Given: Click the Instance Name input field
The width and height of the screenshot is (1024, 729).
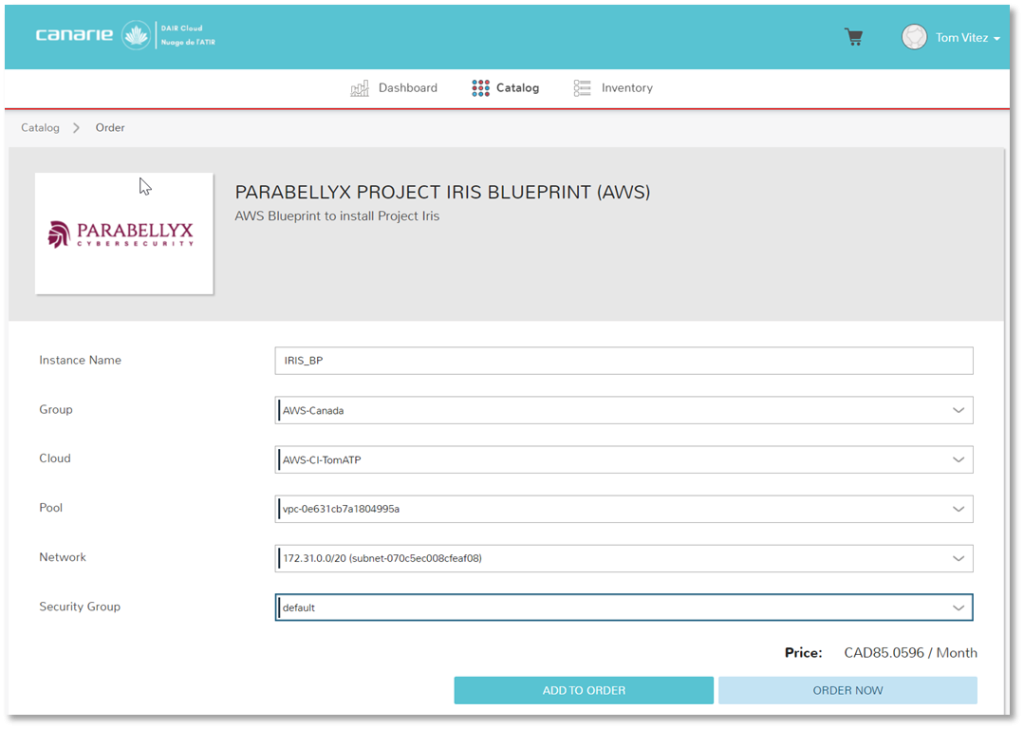Looking at the screenshot, I should click(x=623, y=361).
